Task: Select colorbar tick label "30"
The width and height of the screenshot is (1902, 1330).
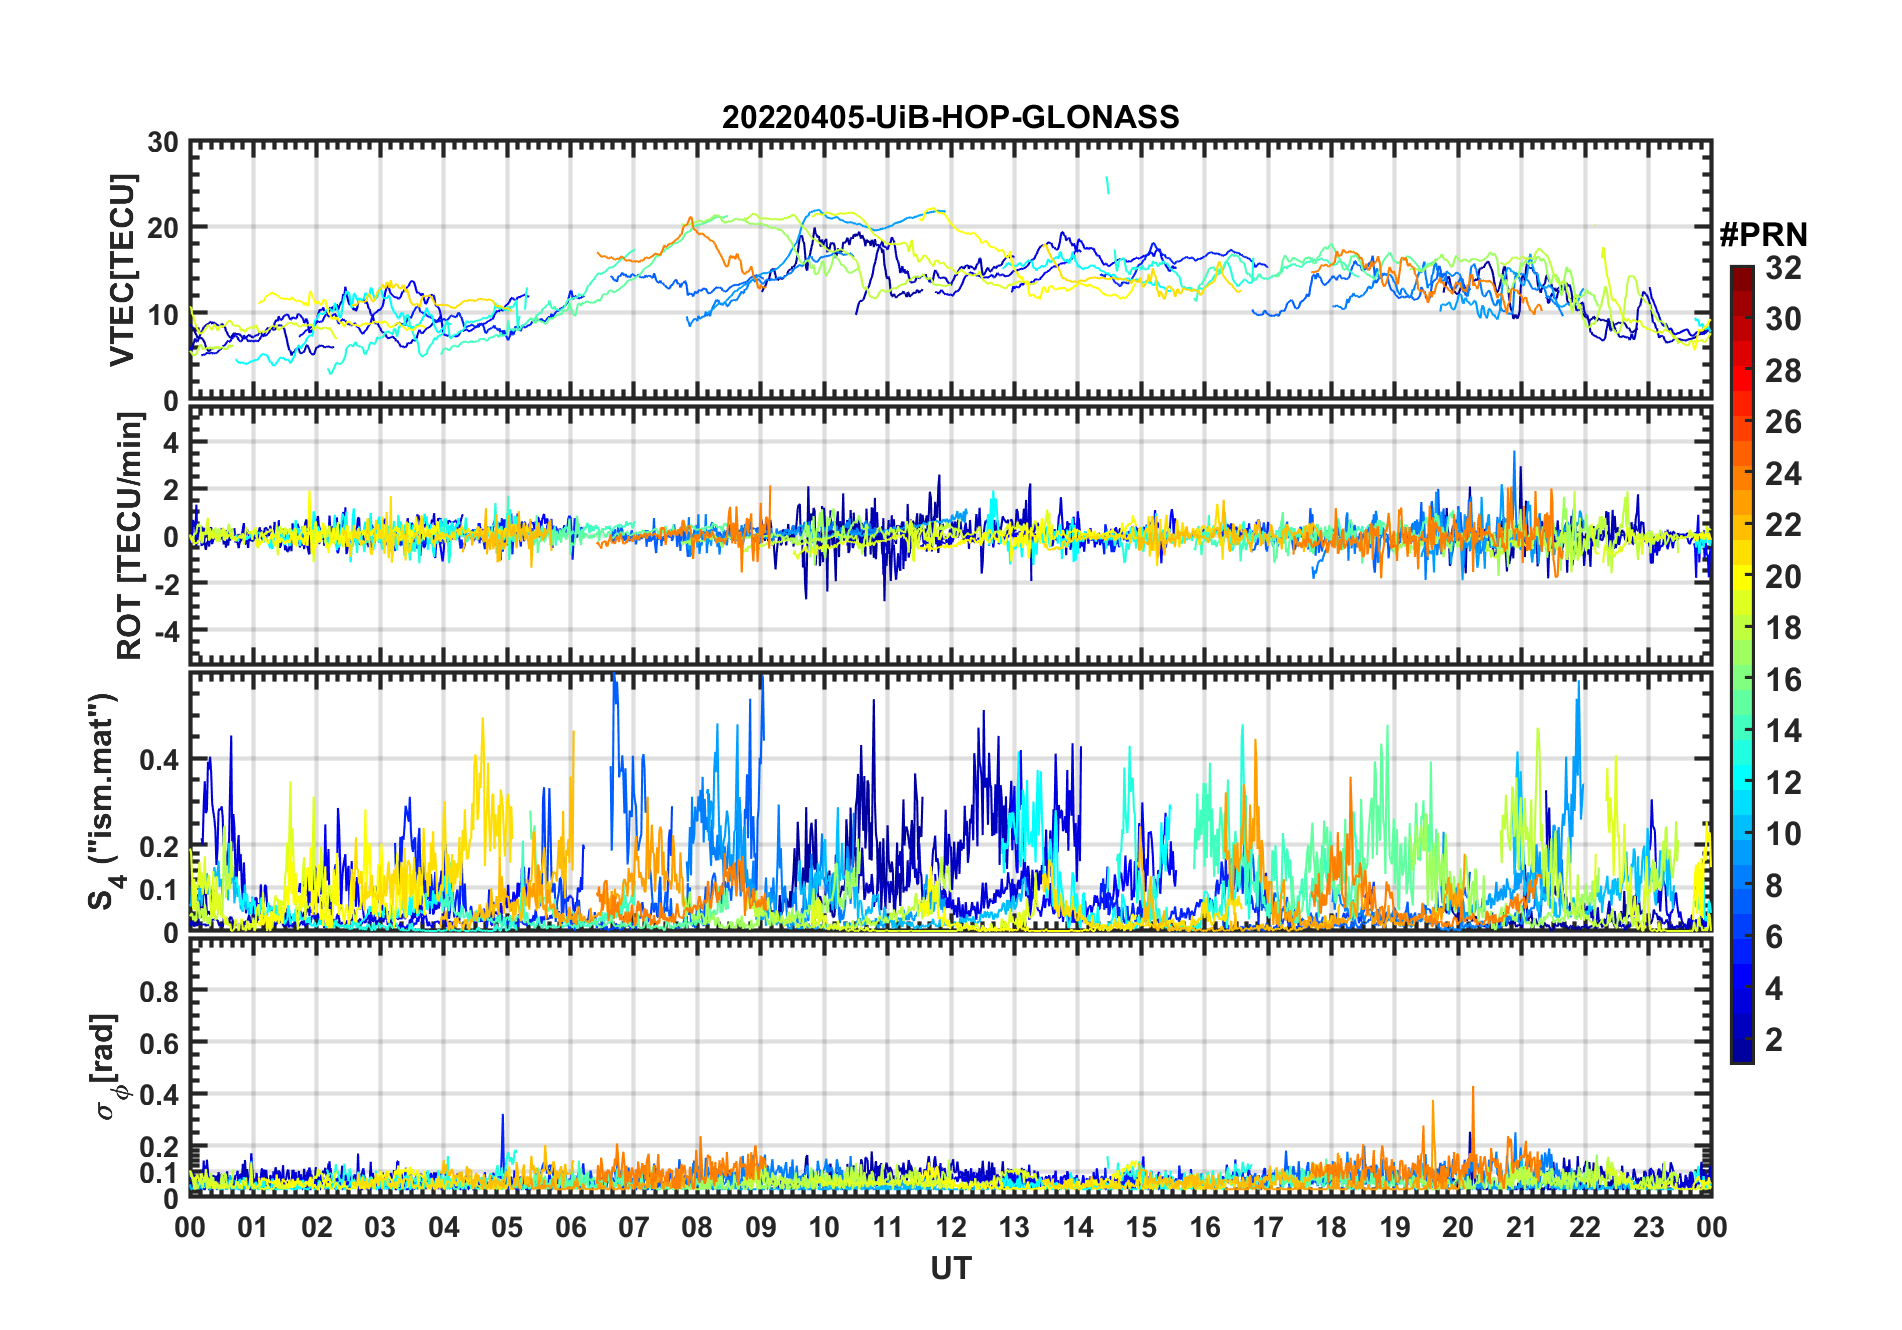Action: coord(1783,319)
